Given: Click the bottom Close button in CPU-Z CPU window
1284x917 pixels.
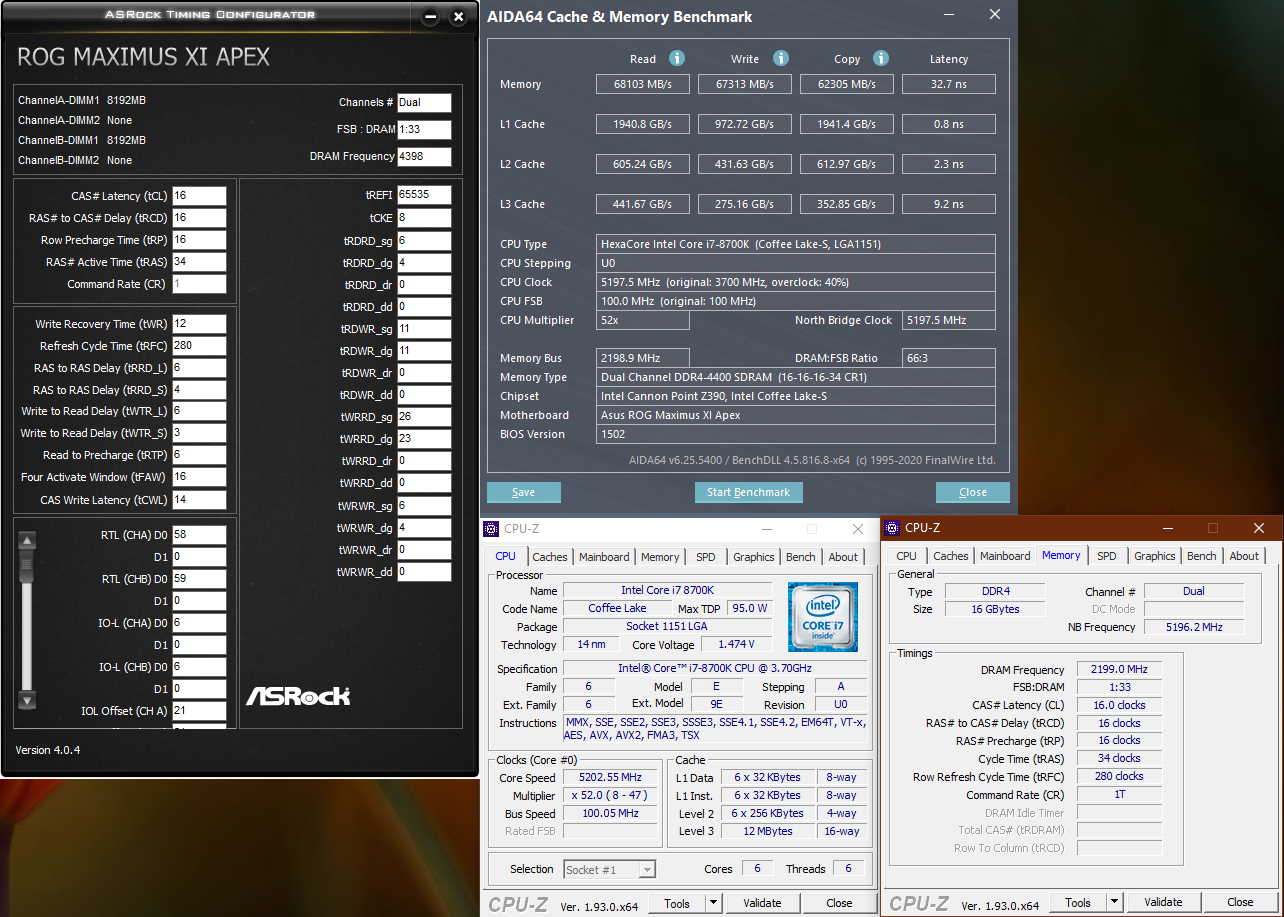Looking at the screenshot, I should pyautogui.click(x=839, y=903).
